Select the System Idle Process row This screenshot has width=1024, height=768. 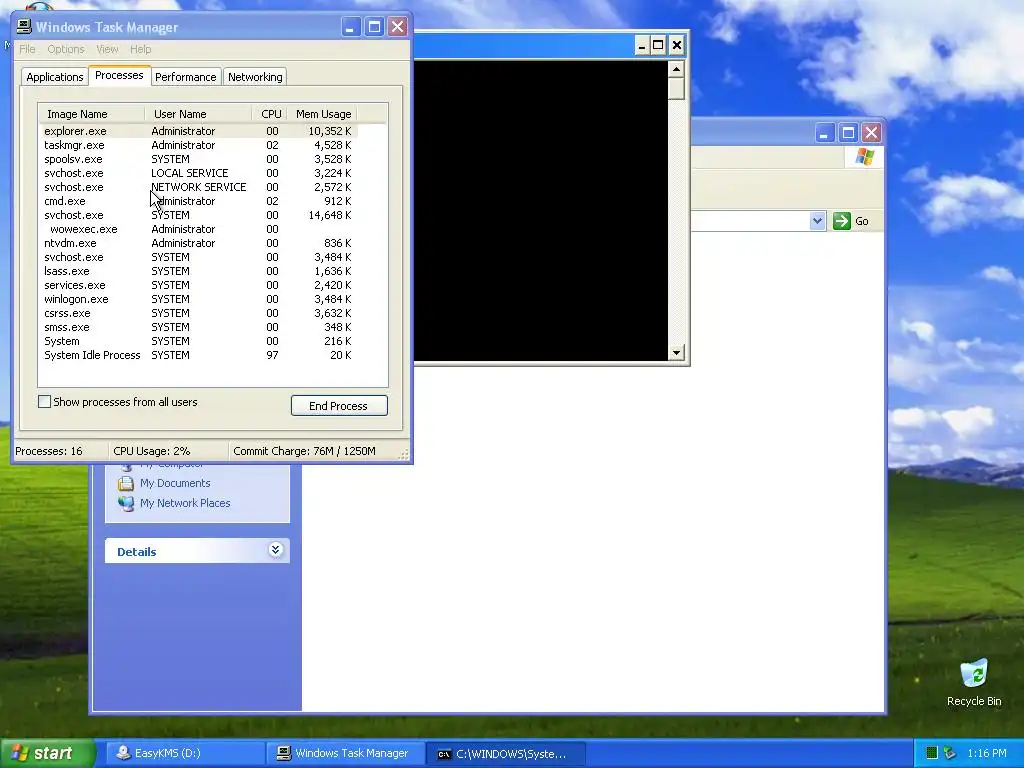click(198, 355)
